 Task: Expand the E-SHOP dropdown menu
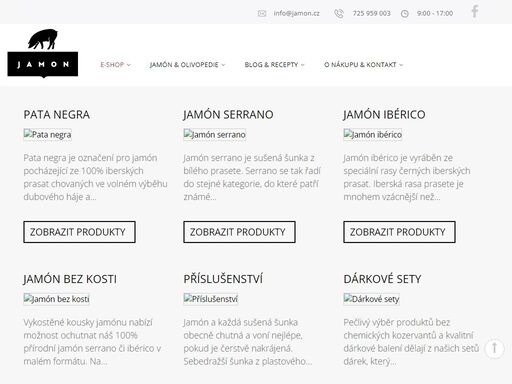pos(115,65)
